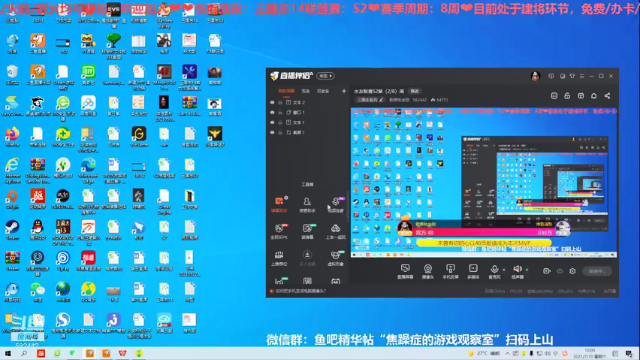The height and width of the screenshot is (360, 640).
Task: Add a 多媒体 media source
Action: click(x=473, y=271)
